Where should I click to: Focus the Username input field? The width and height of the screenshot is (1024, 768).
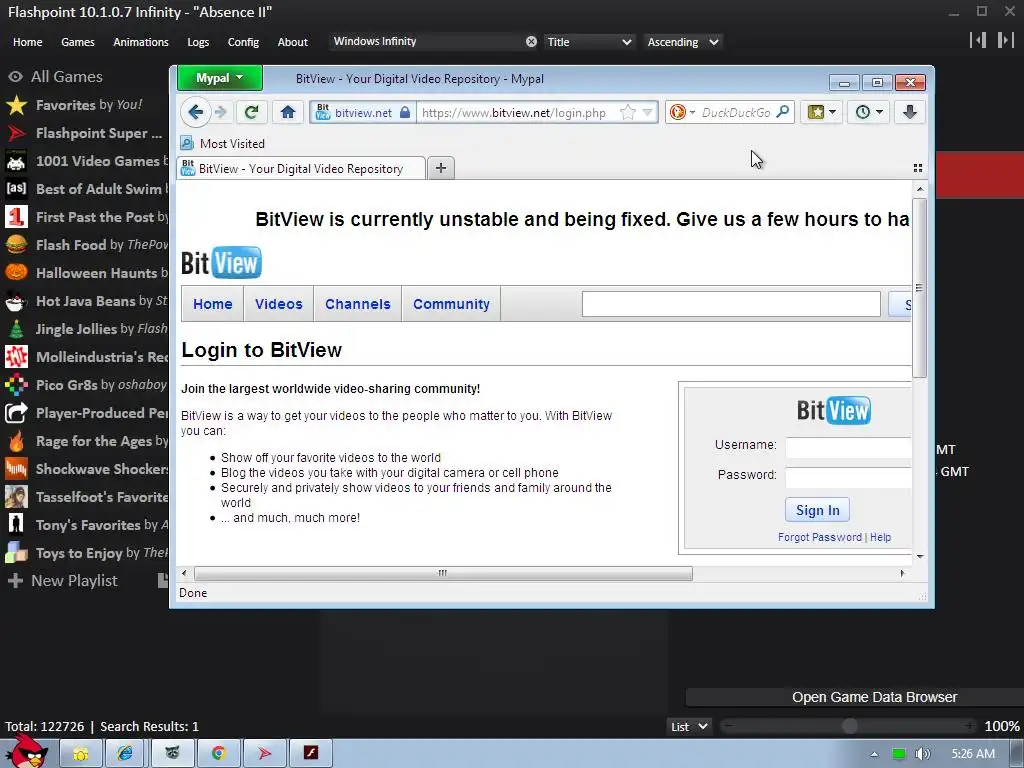[848, 447]
